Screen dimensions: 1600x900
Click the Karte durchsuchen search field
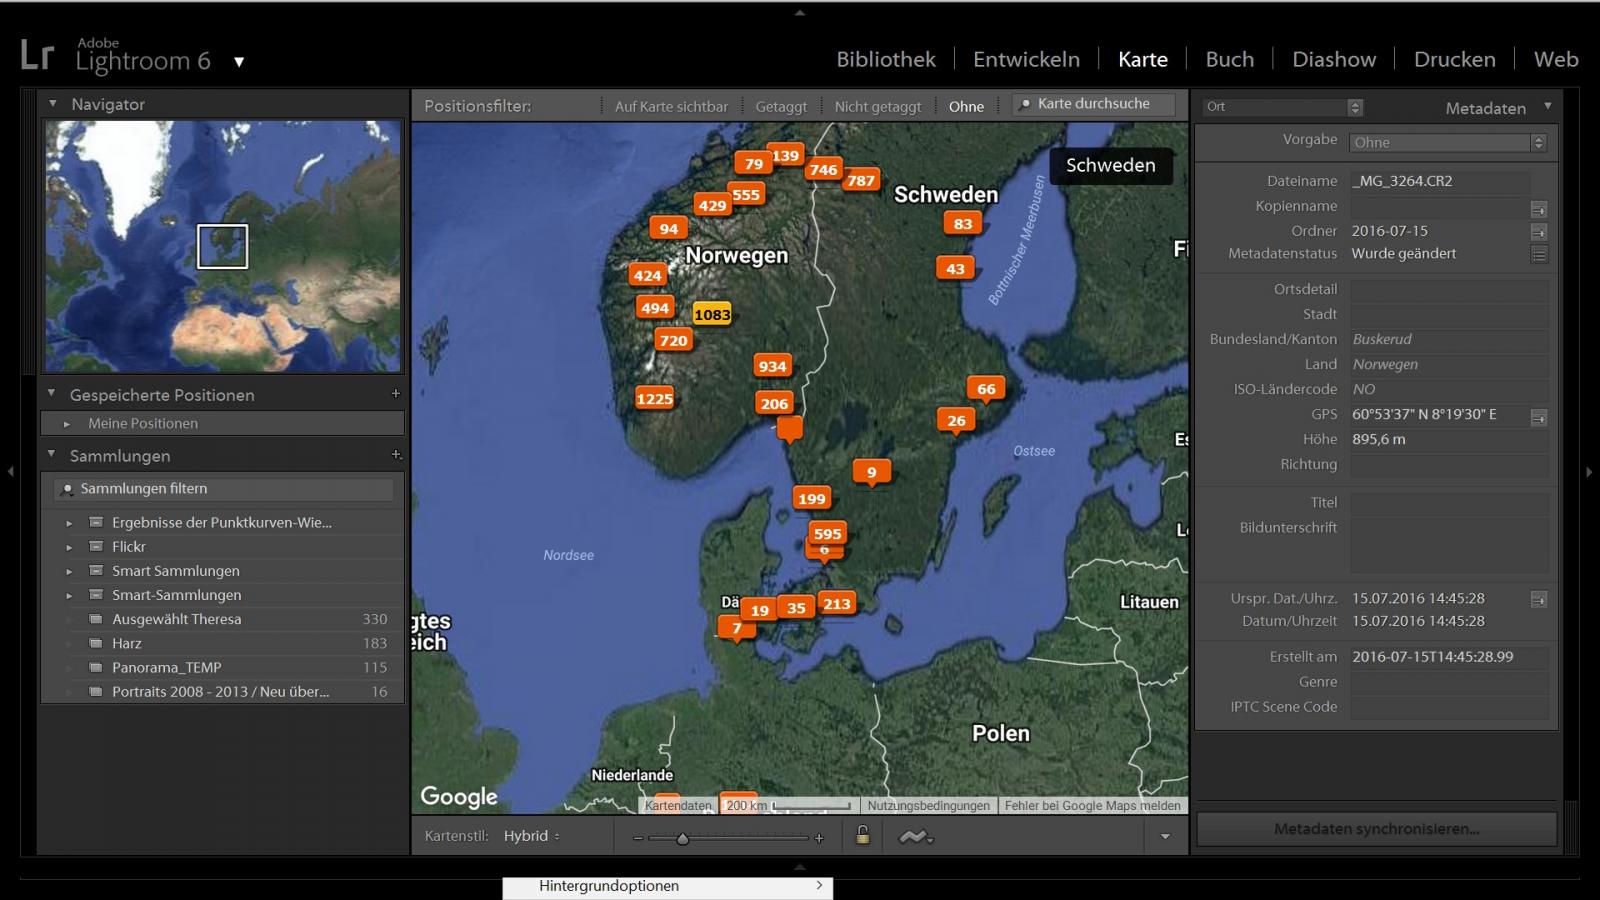coord(1094,104)
